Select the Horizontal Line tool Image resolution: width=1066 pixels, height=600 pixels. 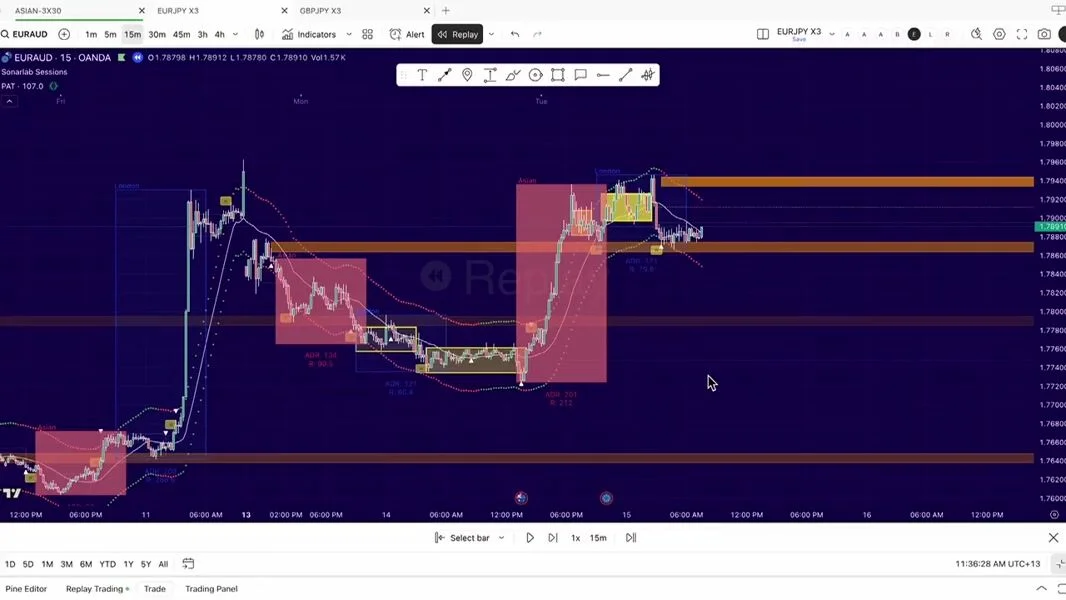click(603, 75)
